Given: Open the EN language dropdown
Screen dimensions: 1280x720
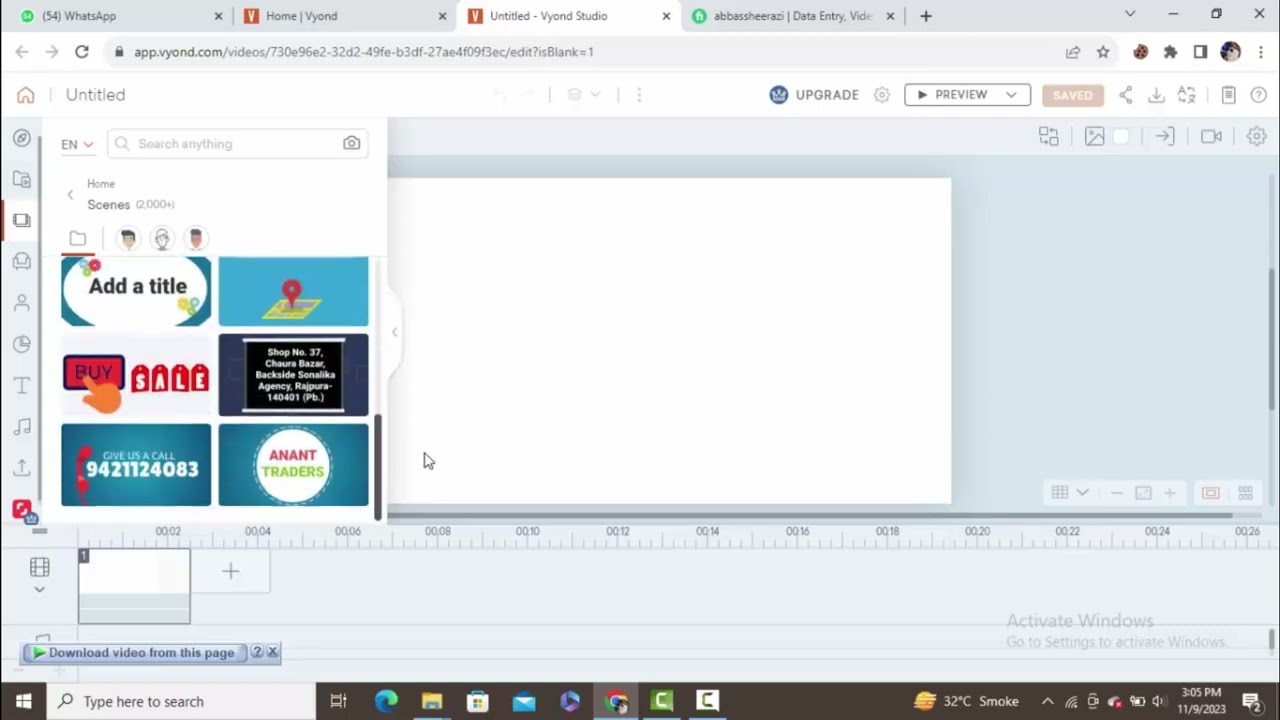Looking at the screenshot, I should point(77,144).
